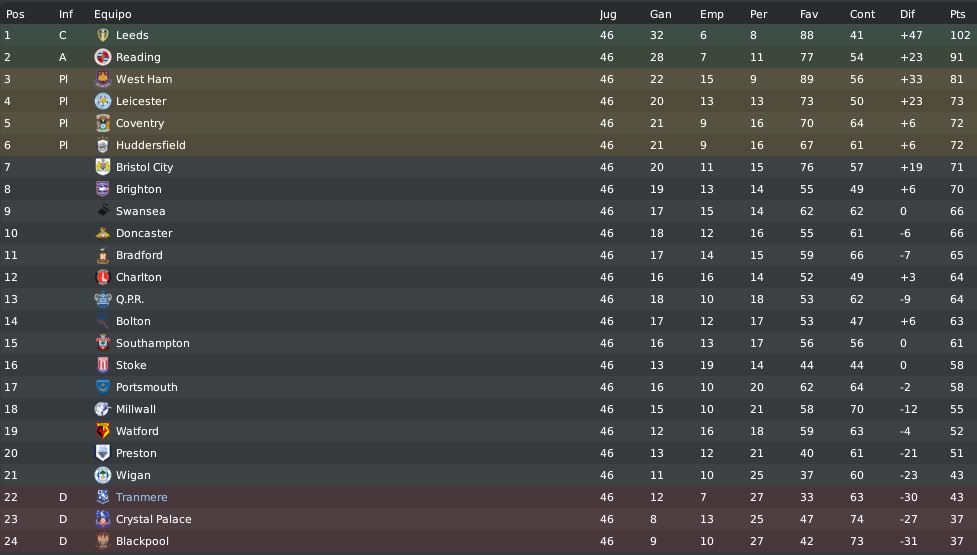Sort by the Pos column header
The image size is (977, 555).
[x=15, y=14]
